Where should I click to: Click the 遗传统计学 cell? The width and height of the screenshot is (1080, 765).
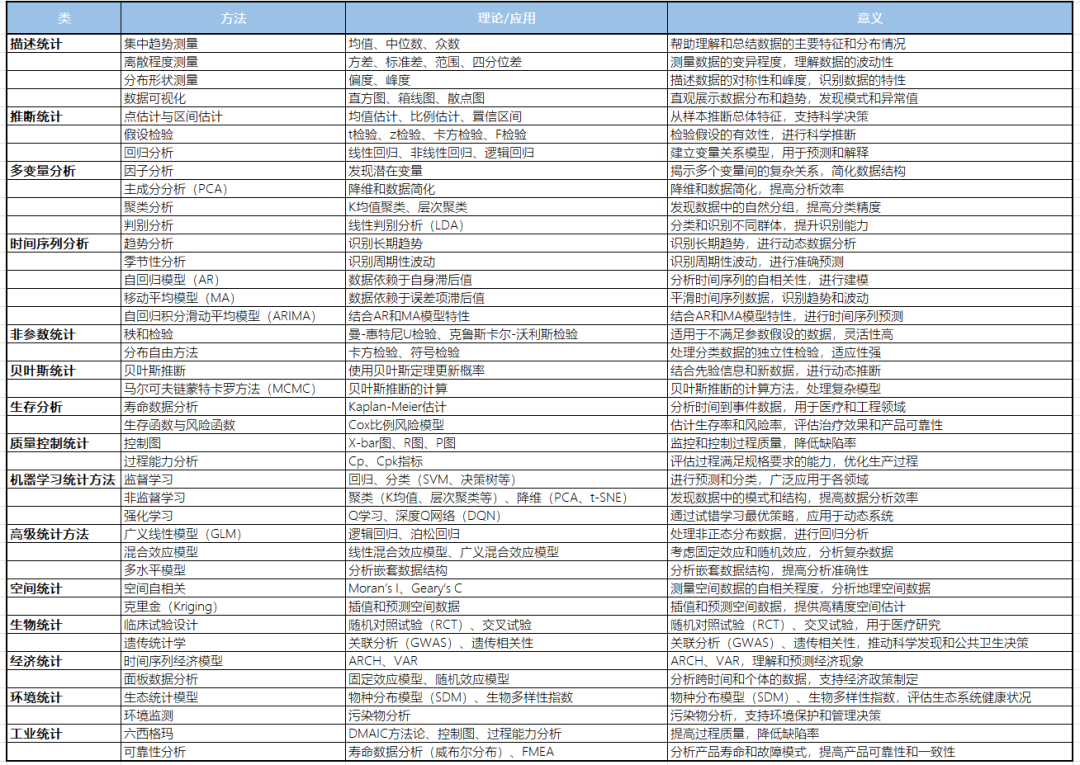pos(233,643)
